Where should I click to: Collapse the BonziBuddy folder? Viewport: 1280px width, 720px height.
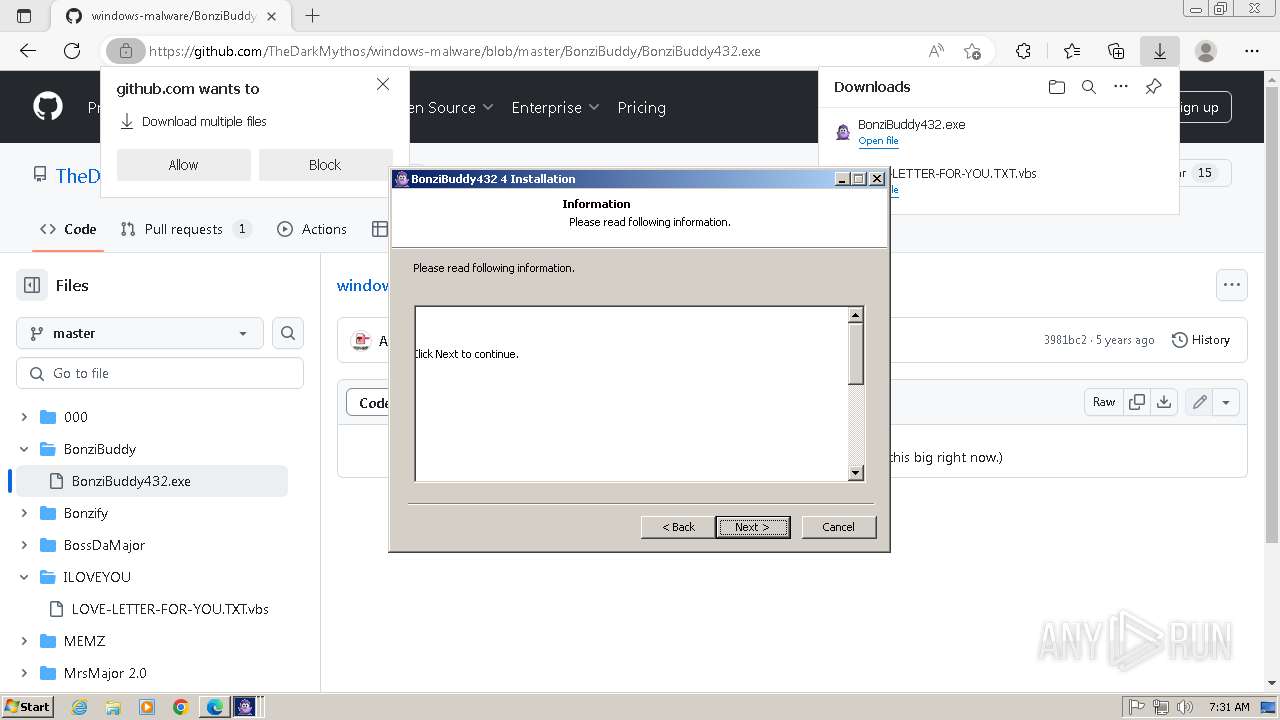tap(25, 449)
